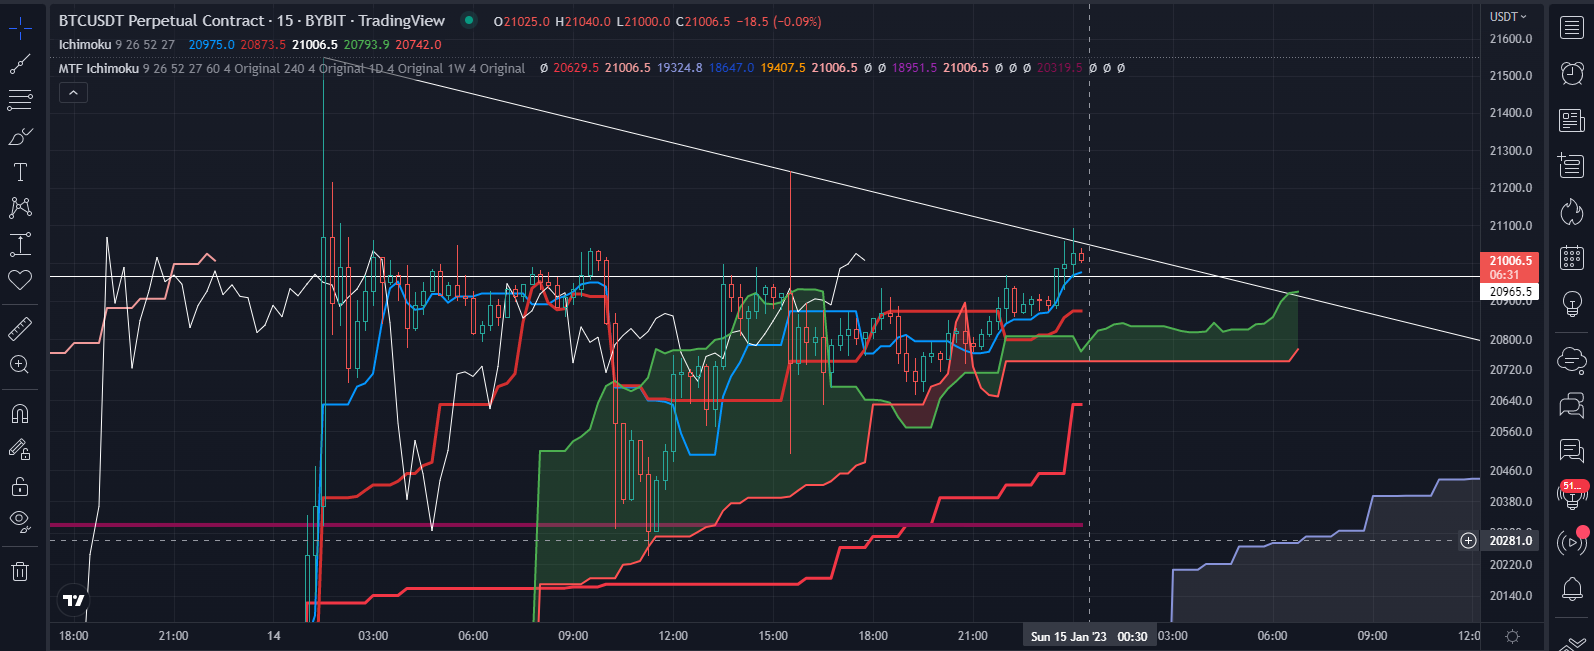Select the MTF Ichimoku indicator legend
The height and width of the screenshot is (651, 1594).
point(291,69)
